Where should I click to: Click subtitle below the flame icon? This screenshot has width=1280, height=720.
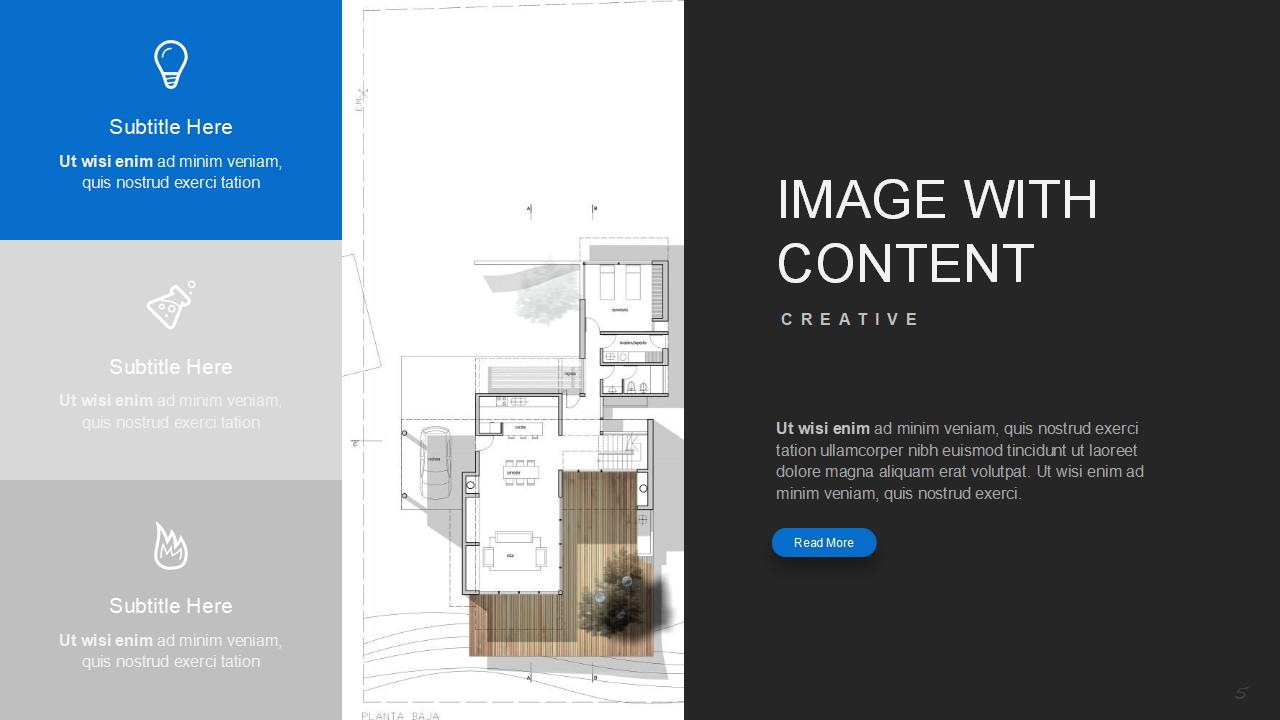[171, 606]
